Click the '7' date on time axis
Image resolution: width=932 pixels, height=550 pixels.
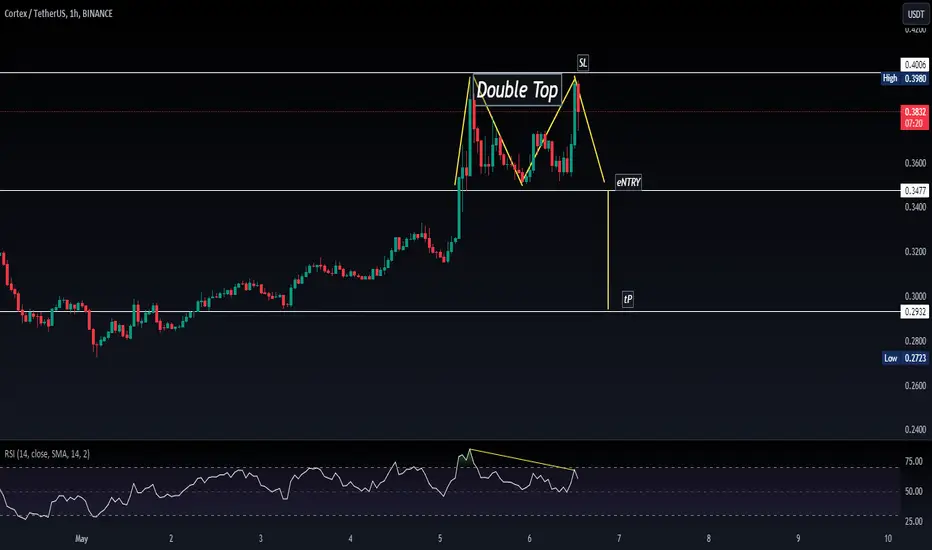click(619, 539)
